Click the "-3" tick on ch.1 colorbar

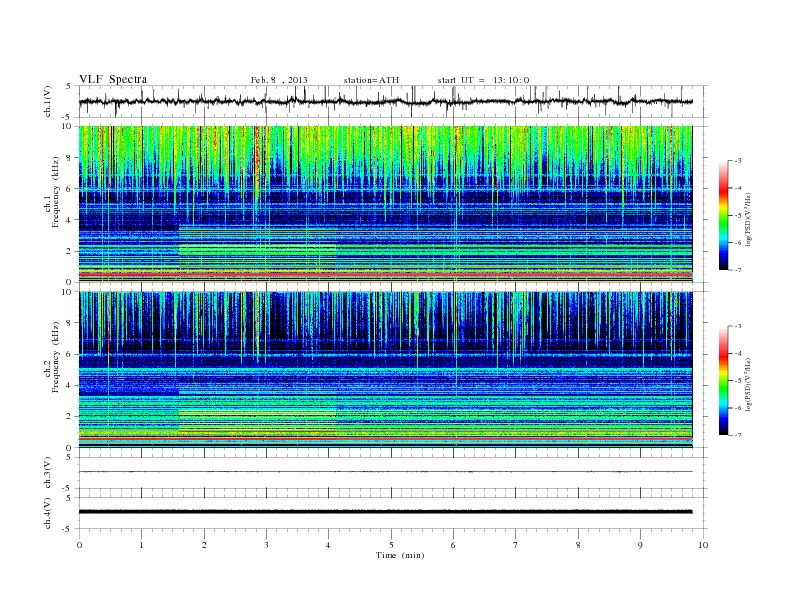click(x=738, y=161)
